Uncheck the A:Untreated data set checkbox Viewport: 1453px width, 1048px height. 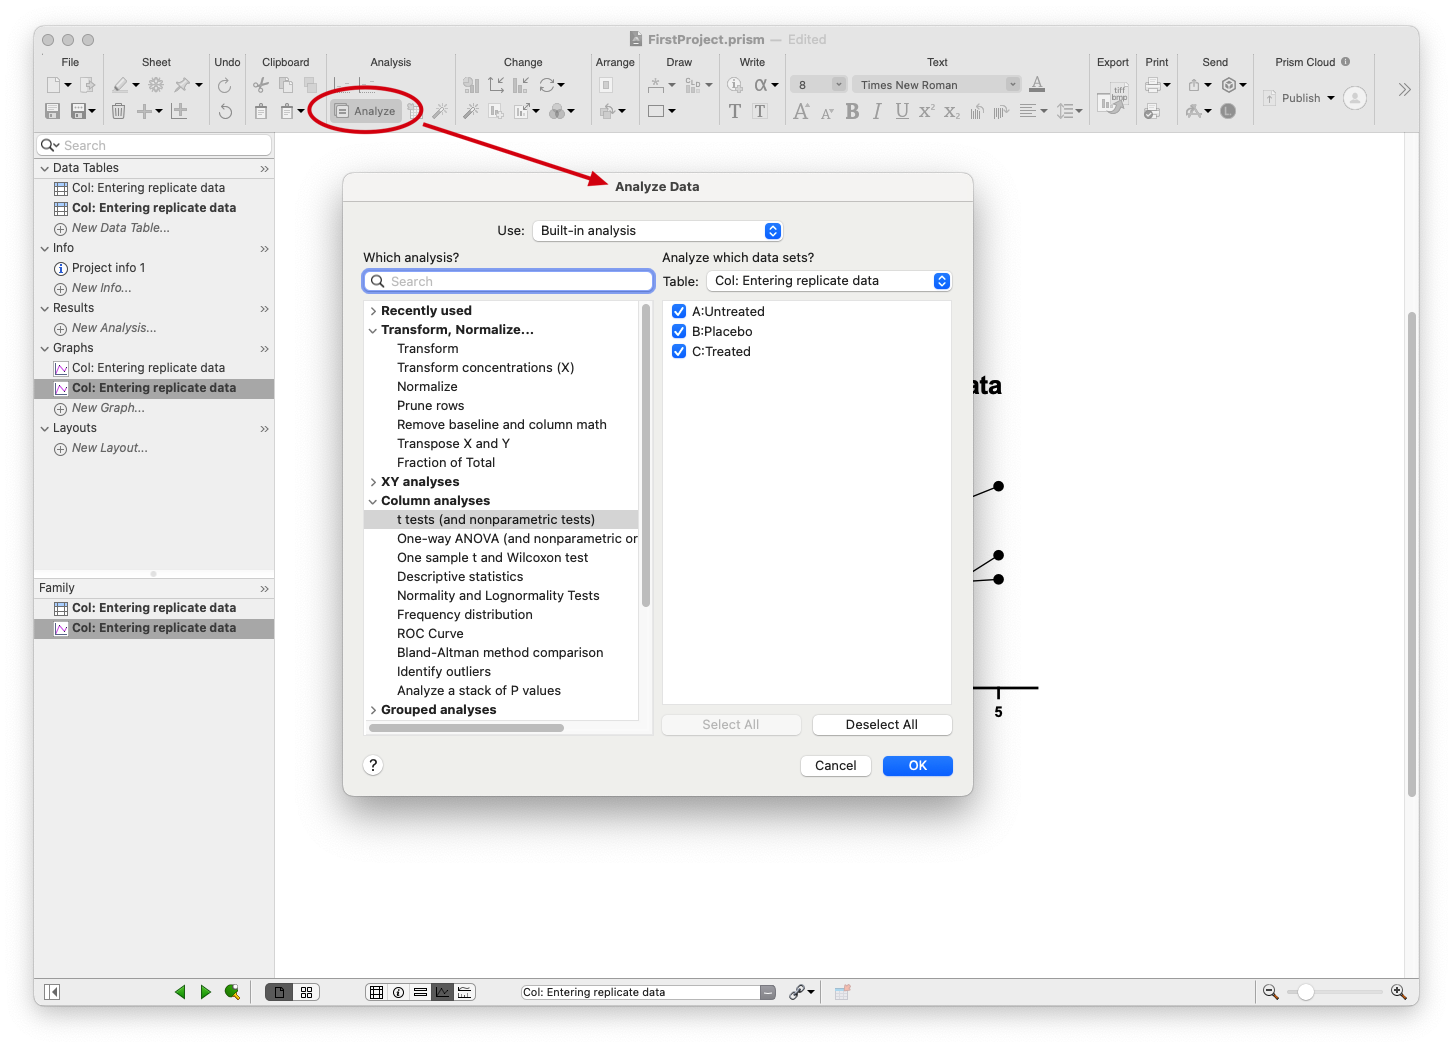(679, 311)
